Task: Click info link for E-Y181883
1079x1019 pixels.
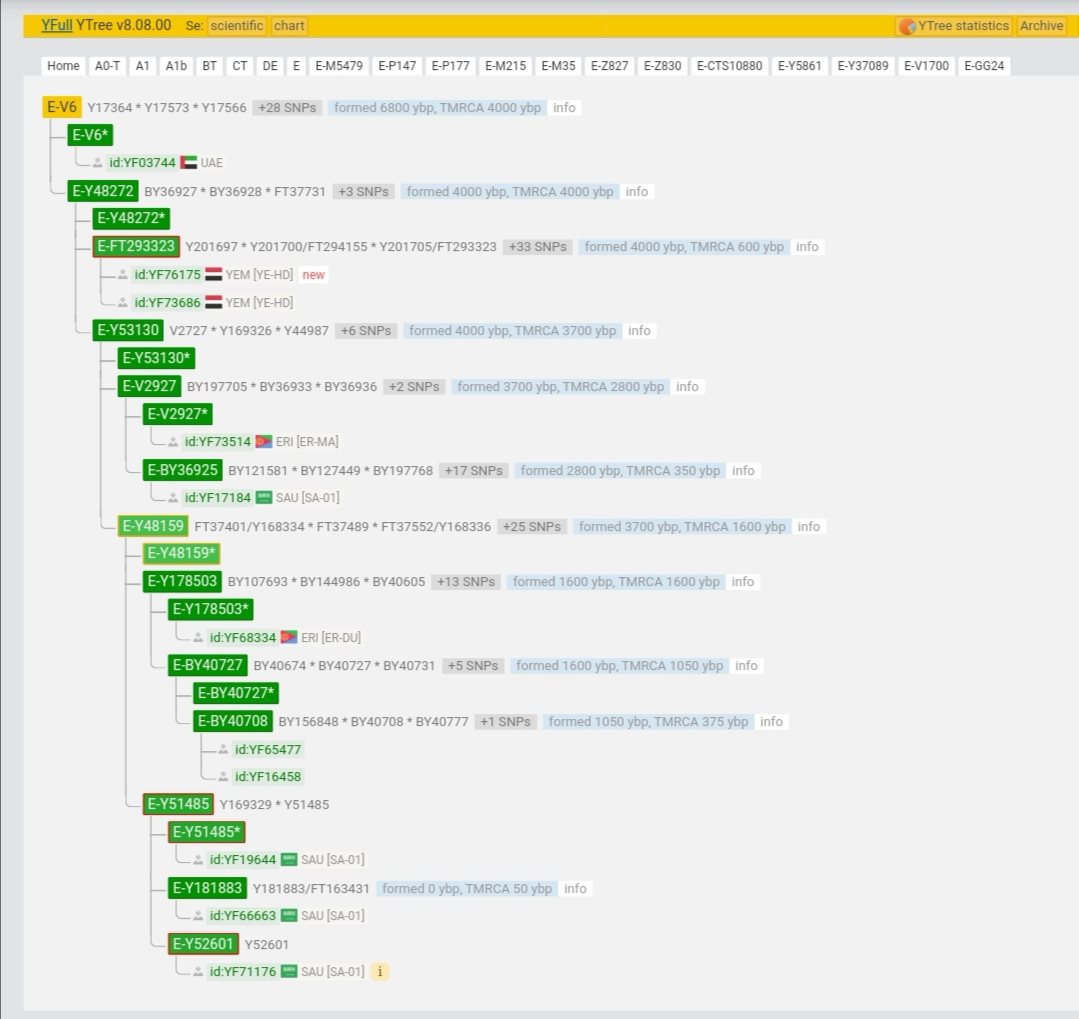Action: [x=575, y=889]
